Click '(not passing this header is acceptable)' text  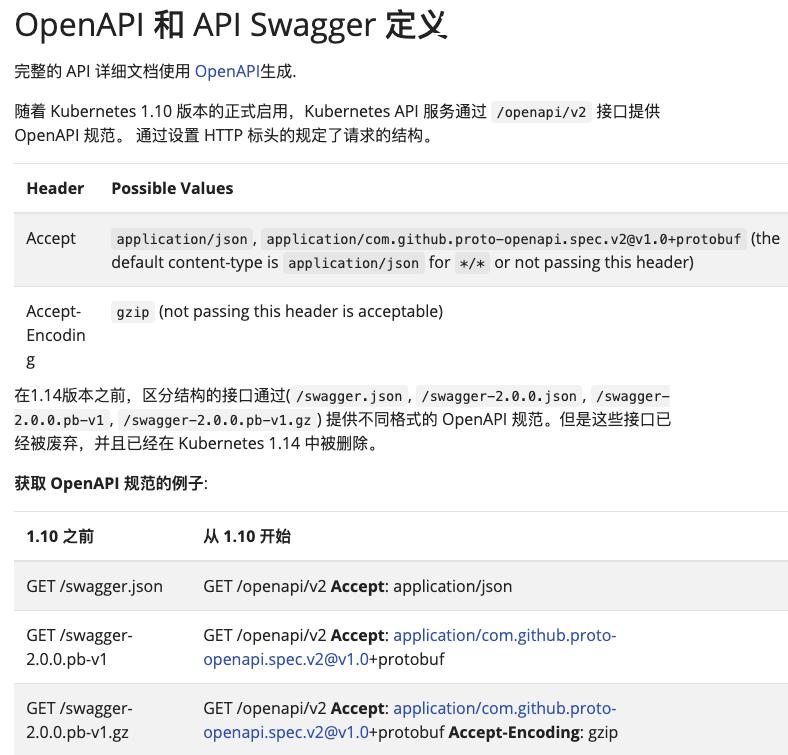pos(301,312)
